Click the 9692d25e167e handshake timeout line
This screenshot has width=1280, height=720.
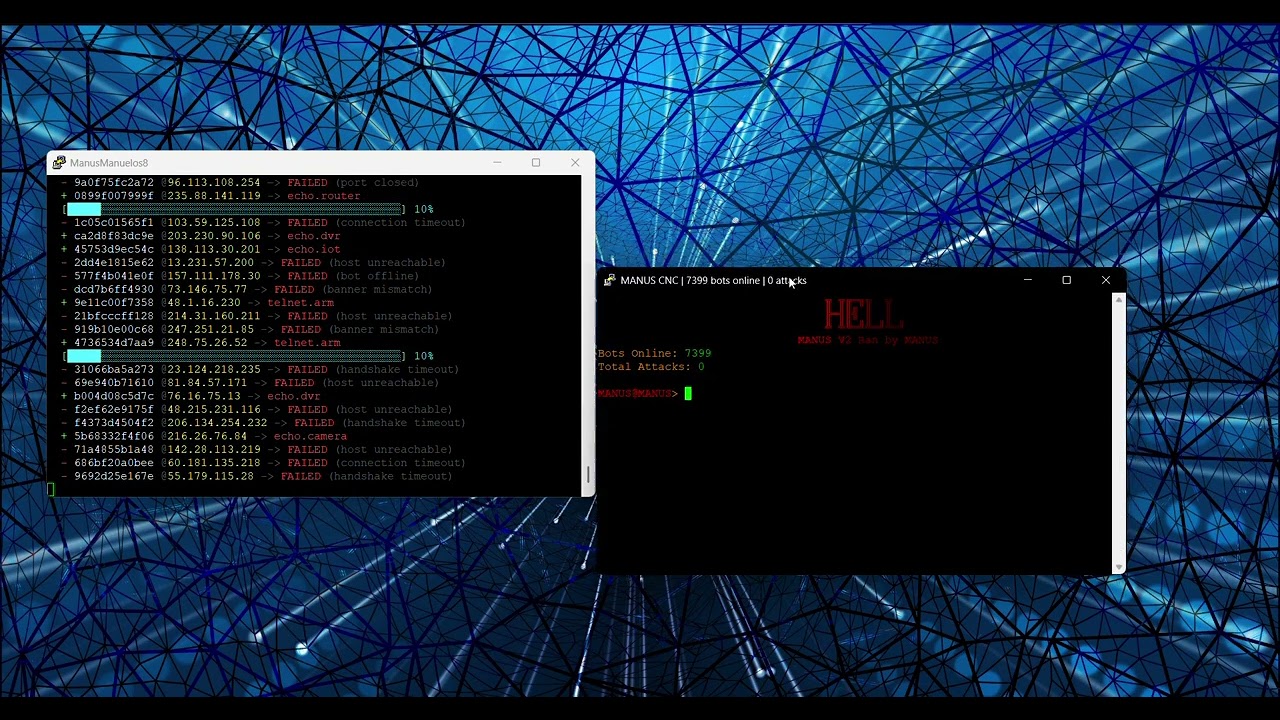click(x=257, y=476)
